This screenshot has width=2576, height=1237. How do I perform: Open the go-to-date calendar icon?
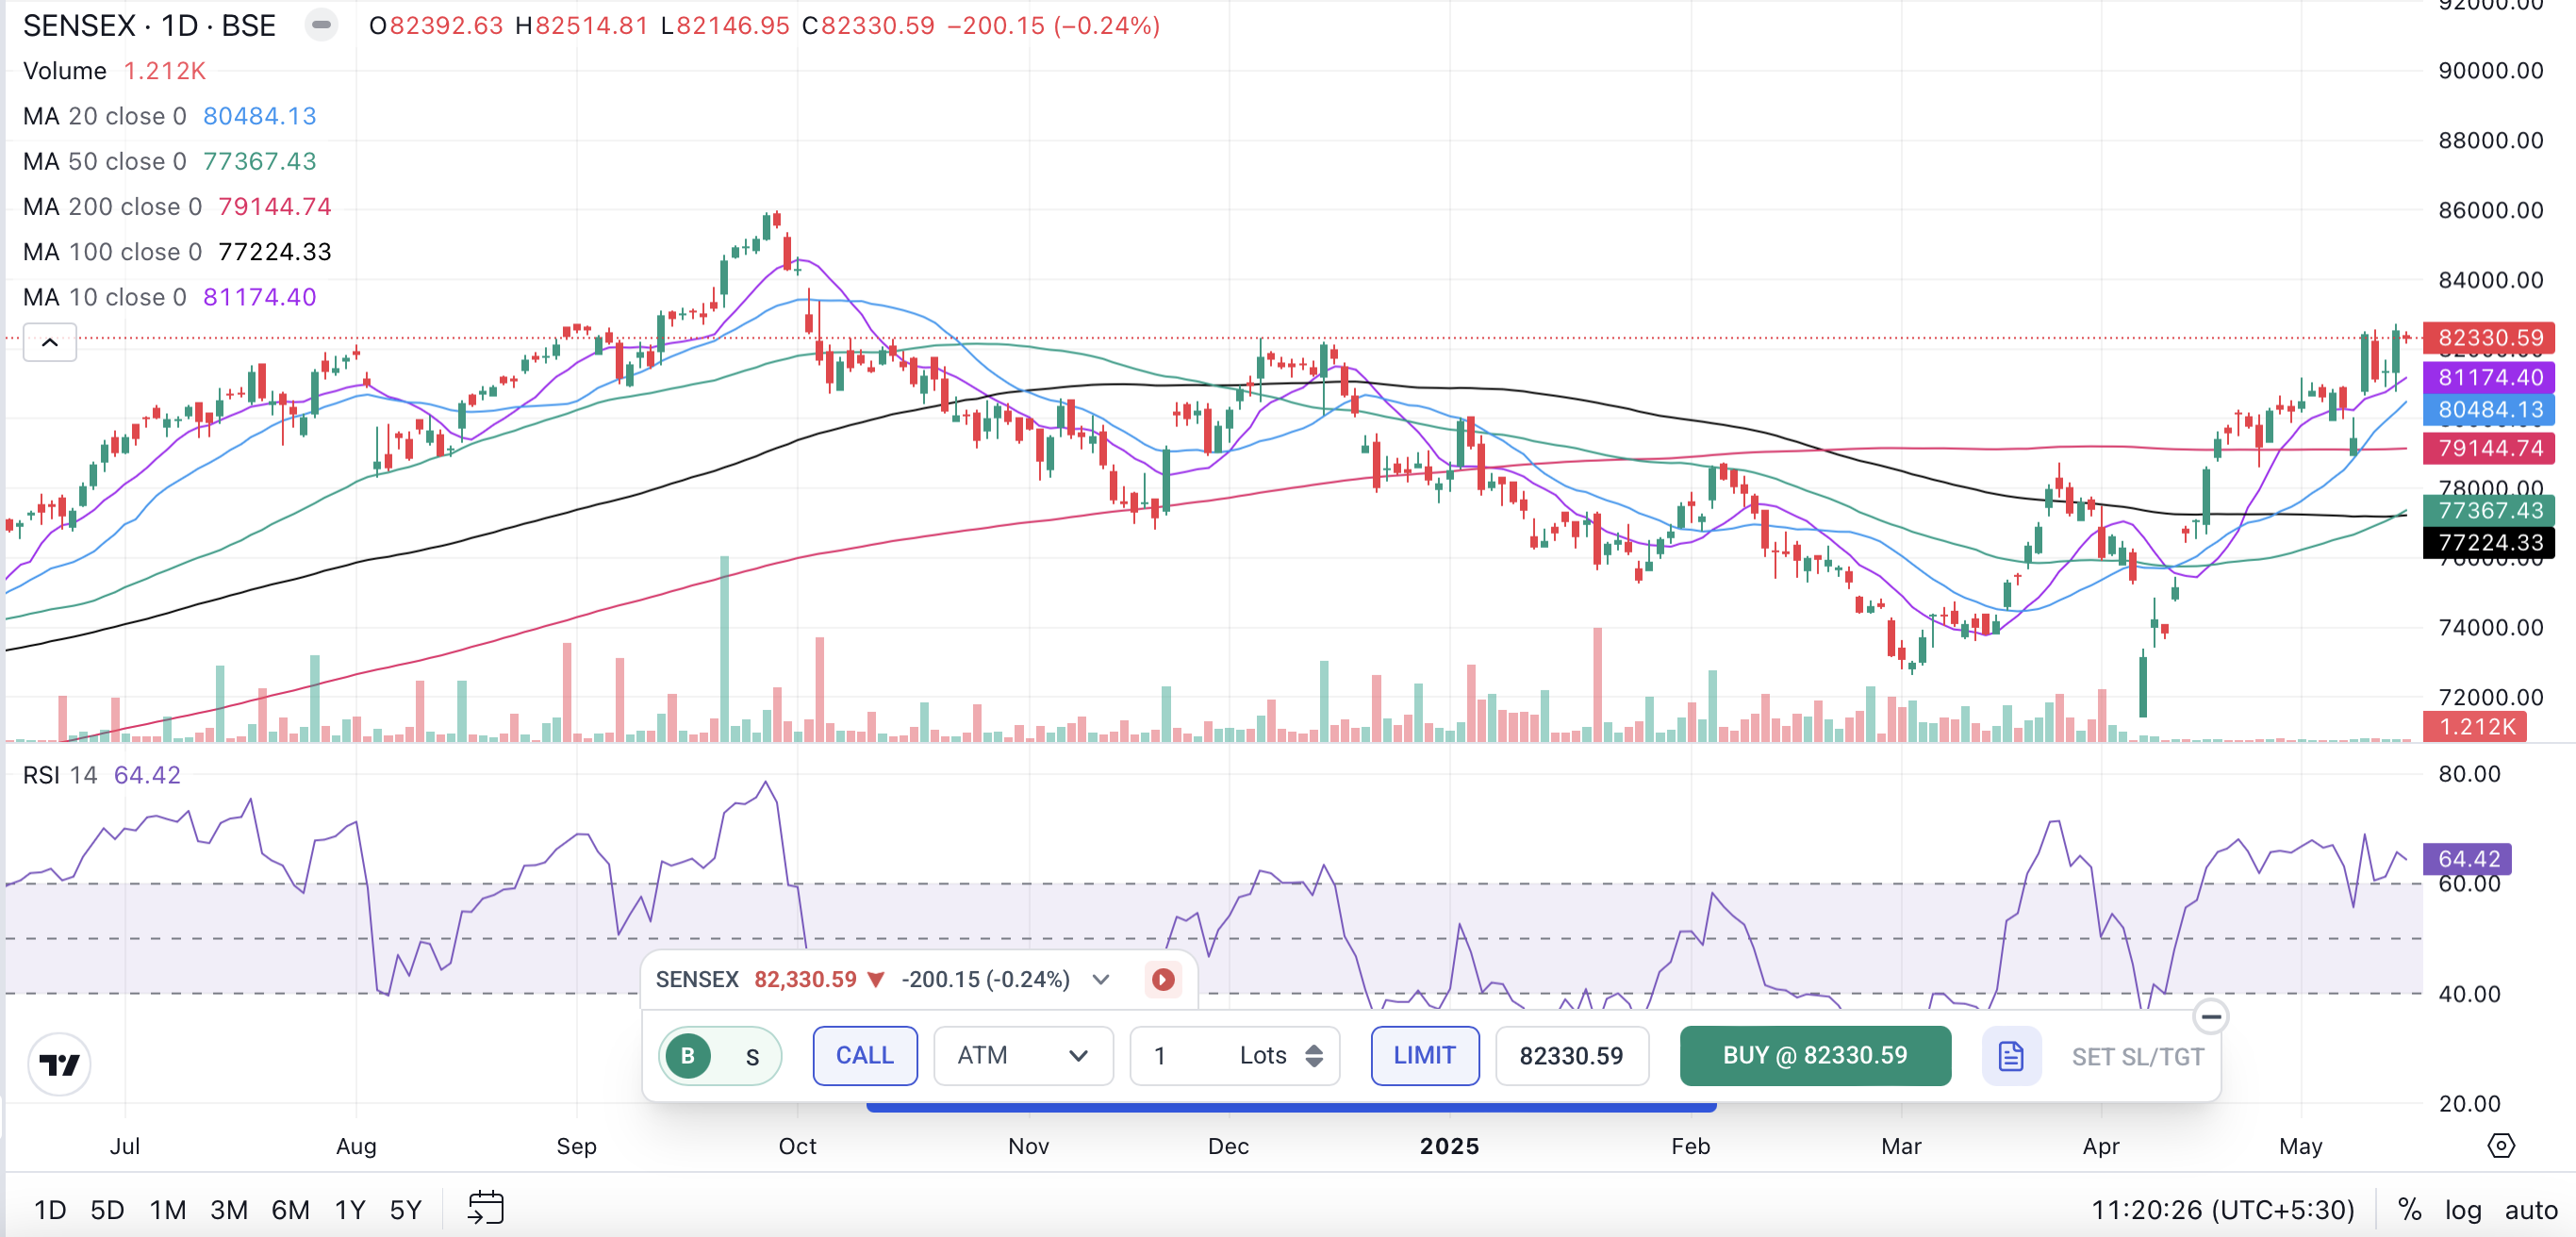click(x=486, y=1208)
